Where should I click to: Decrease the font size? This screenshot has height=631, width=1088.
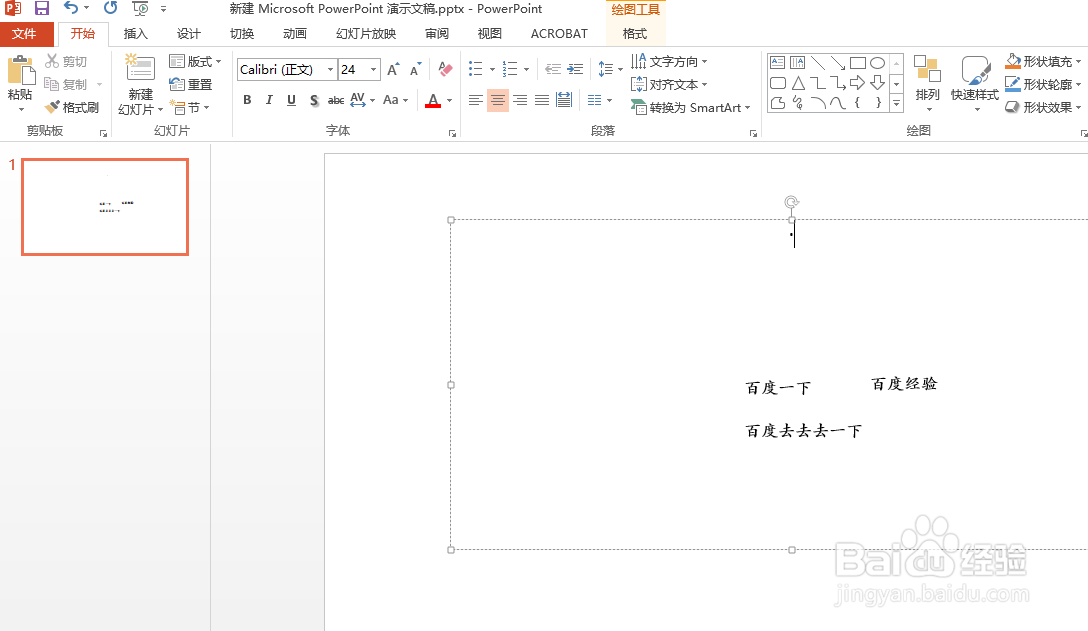tap(416, 69)
